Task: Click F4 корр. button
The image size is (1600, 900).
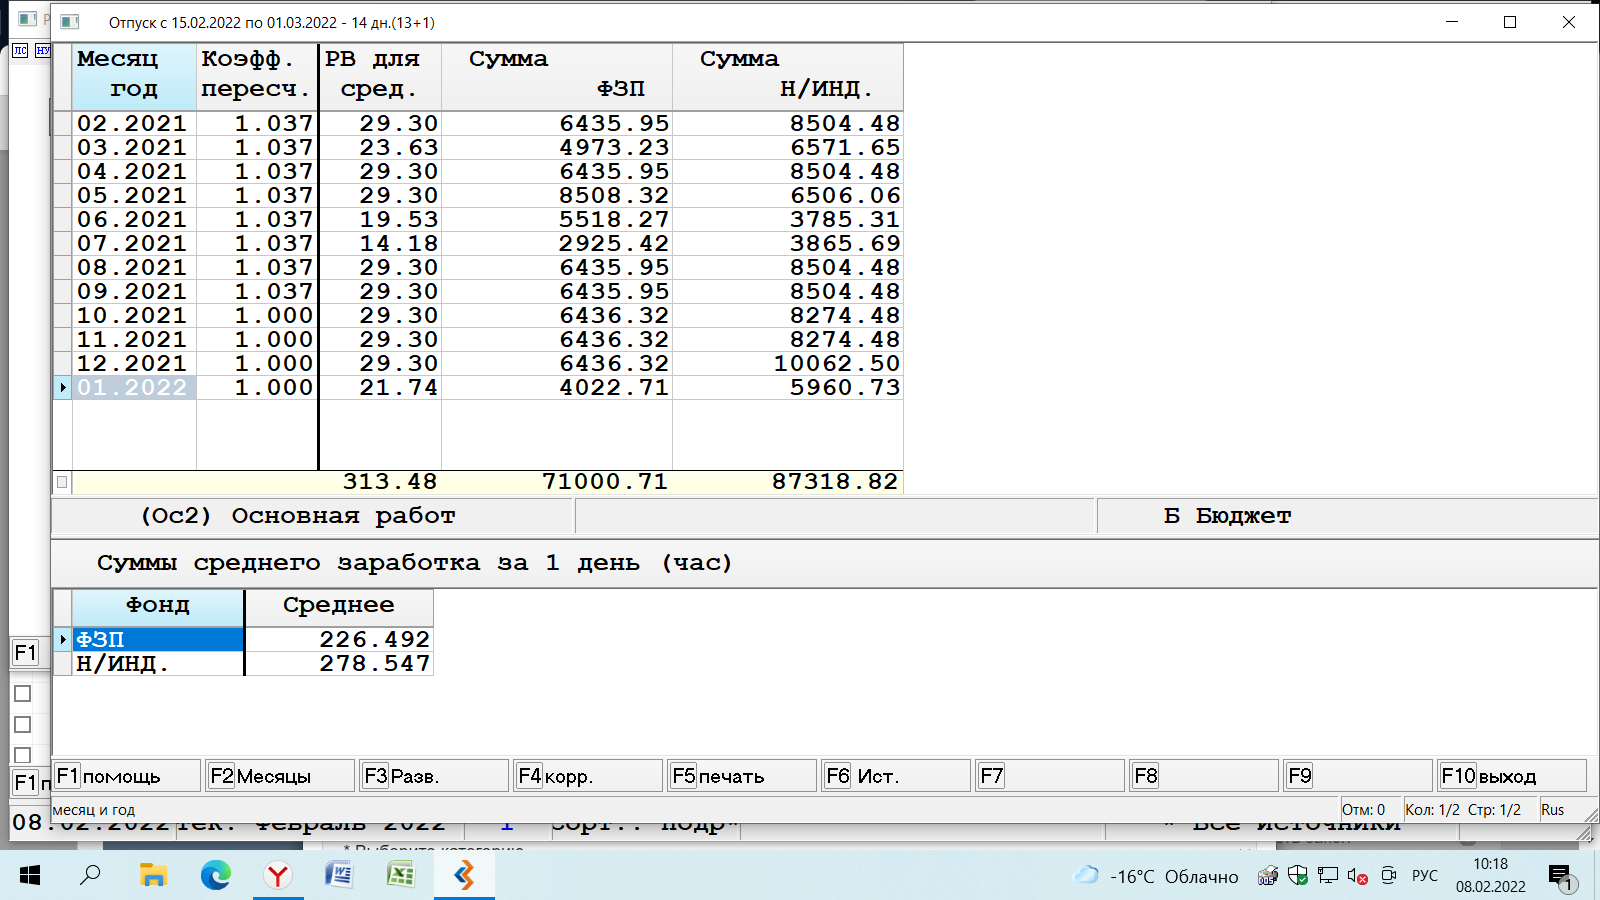Action: pos(588,776)
